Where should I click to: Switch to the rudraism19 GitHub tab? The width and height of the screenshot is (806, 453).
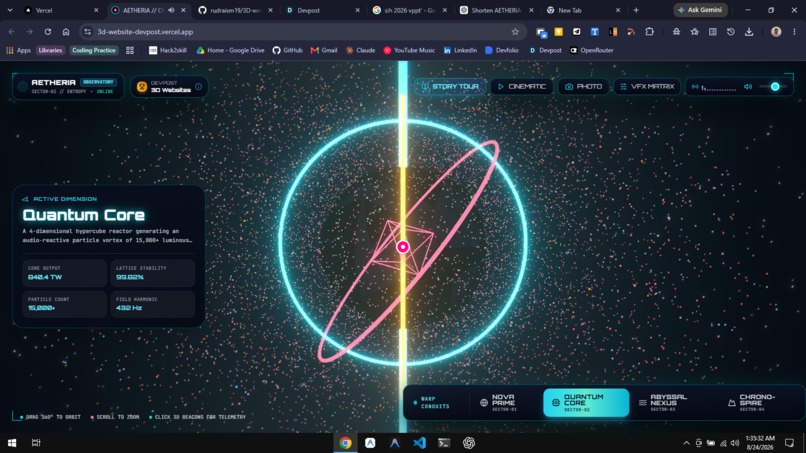[235, 10]
